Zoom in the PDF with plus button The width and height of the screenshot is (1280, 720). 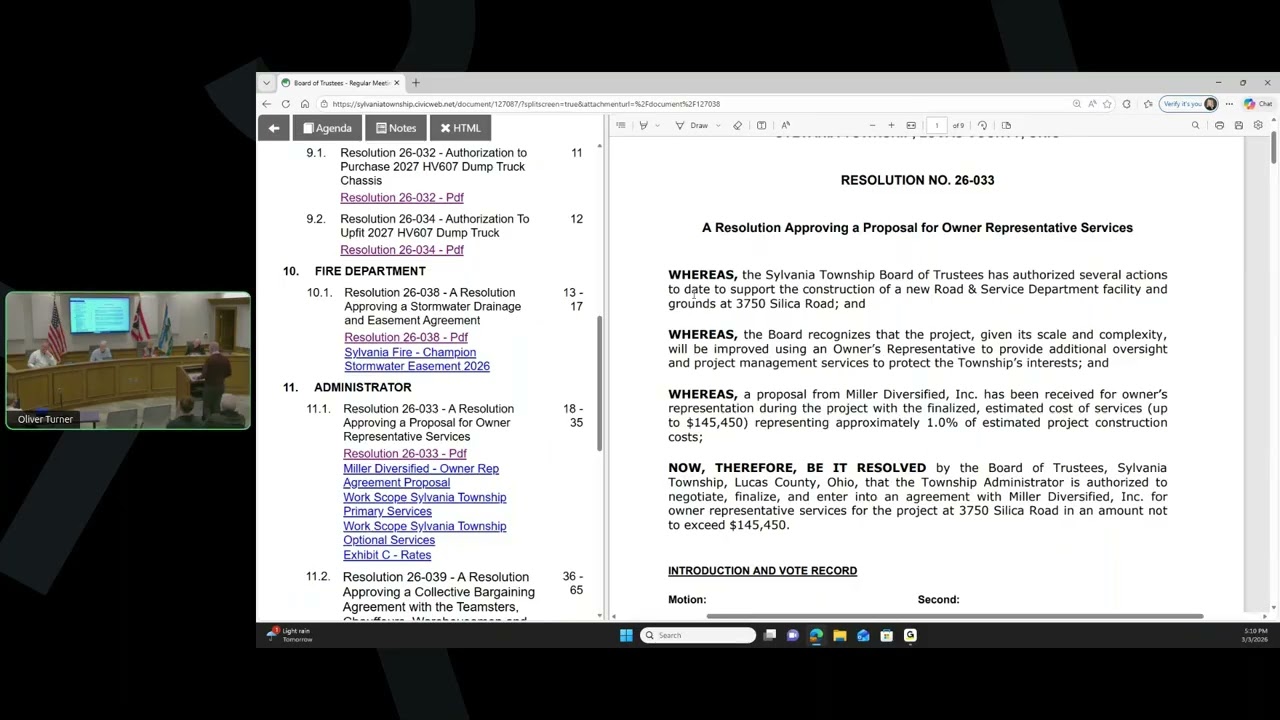pyautogui.click(x=891, y=126)
